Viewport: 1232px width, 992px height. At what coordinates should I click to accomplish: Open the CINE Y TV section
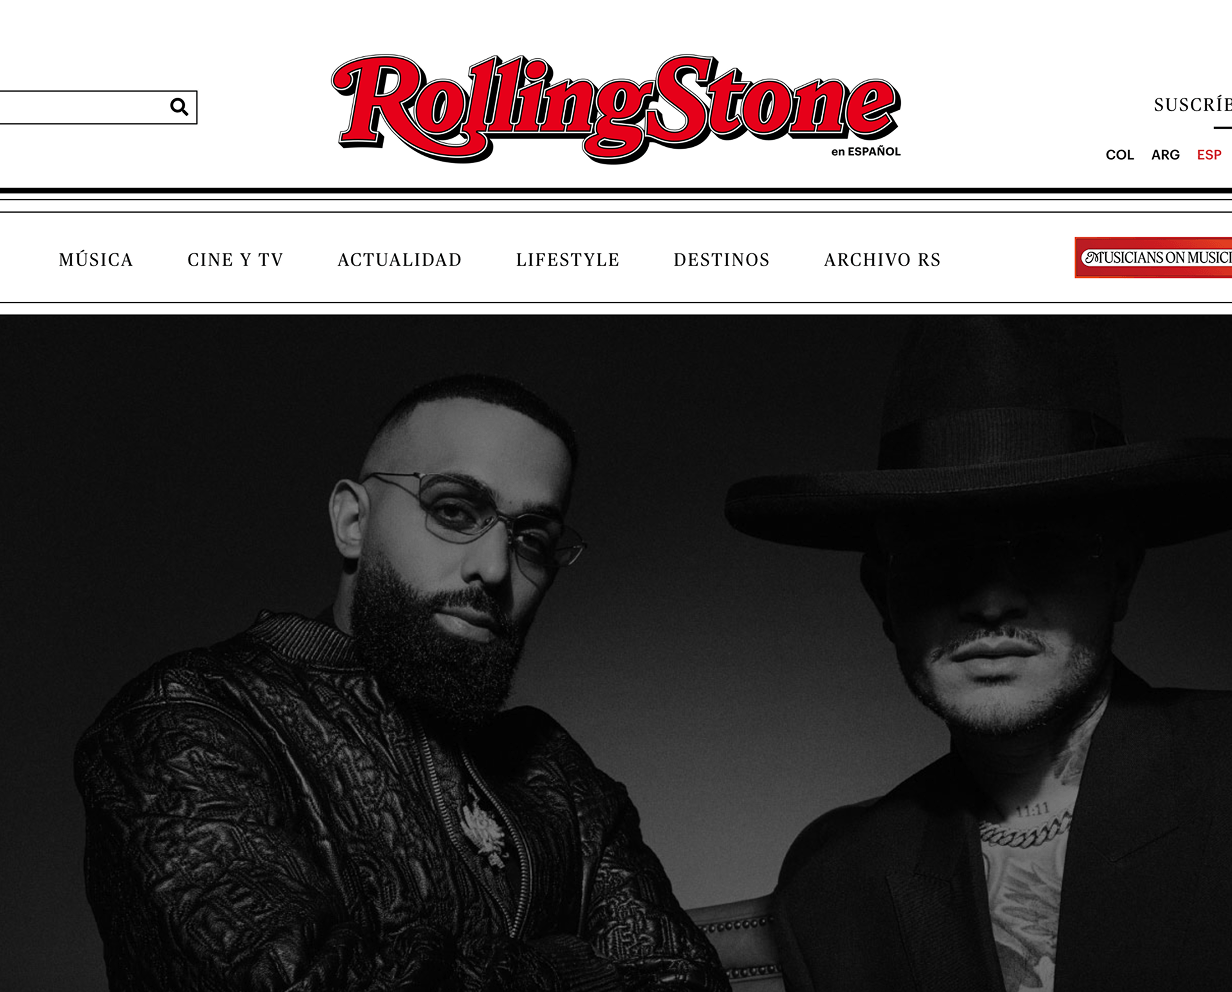tap(235, 260)
